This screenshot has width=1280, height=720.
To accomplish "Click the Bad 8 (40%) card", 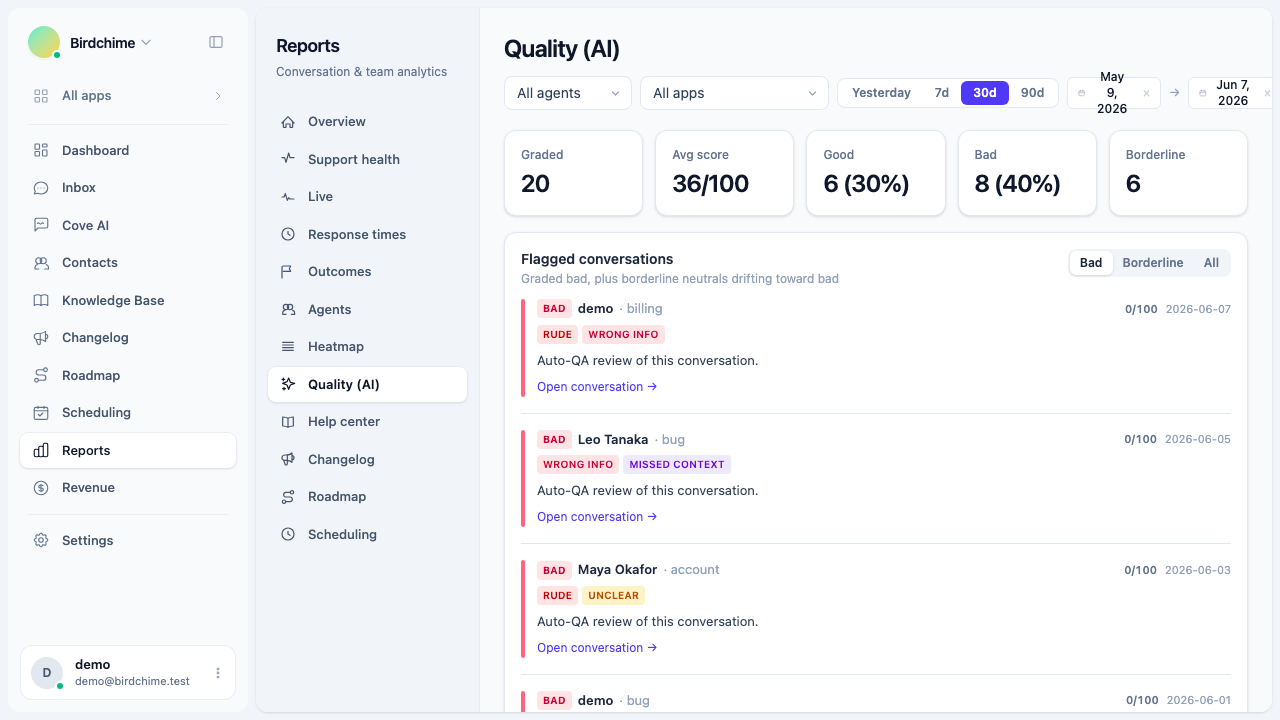I will point(1027,173).
